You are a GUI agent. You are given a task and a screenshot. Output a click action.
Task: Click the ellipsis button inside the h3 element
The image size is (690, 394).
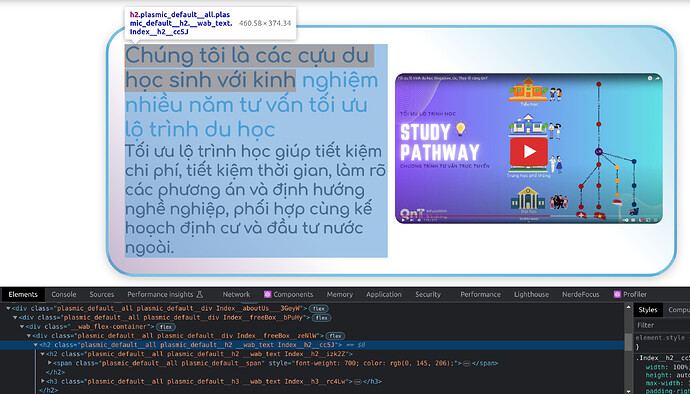point(357,382)
